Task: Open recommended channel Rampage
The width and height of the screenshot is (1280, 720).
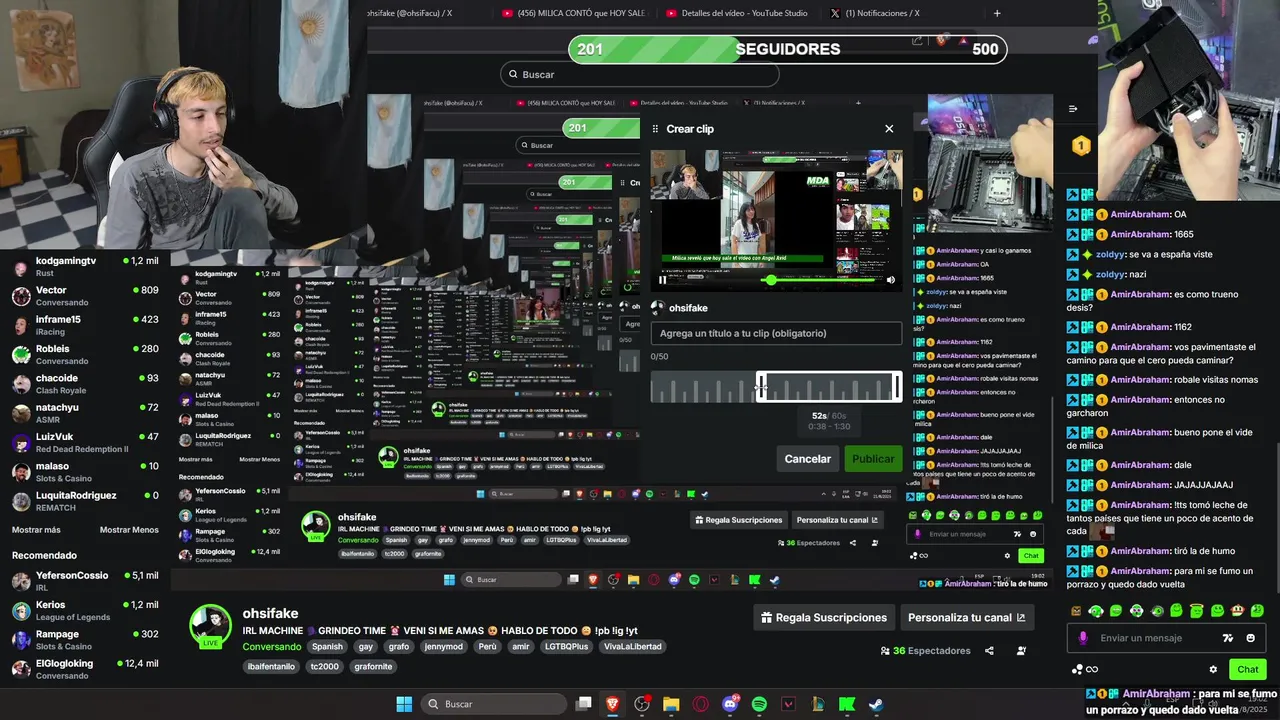Action: (x=84, y=639)
